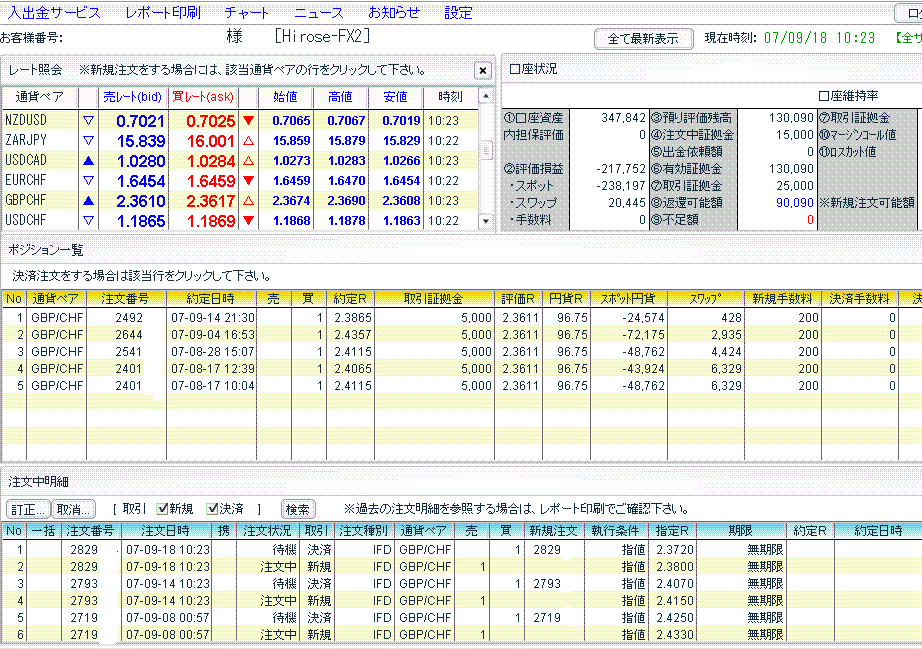922x649 pixels.
Task: Click the 取消... order cancel button
Action: point(74,509)
